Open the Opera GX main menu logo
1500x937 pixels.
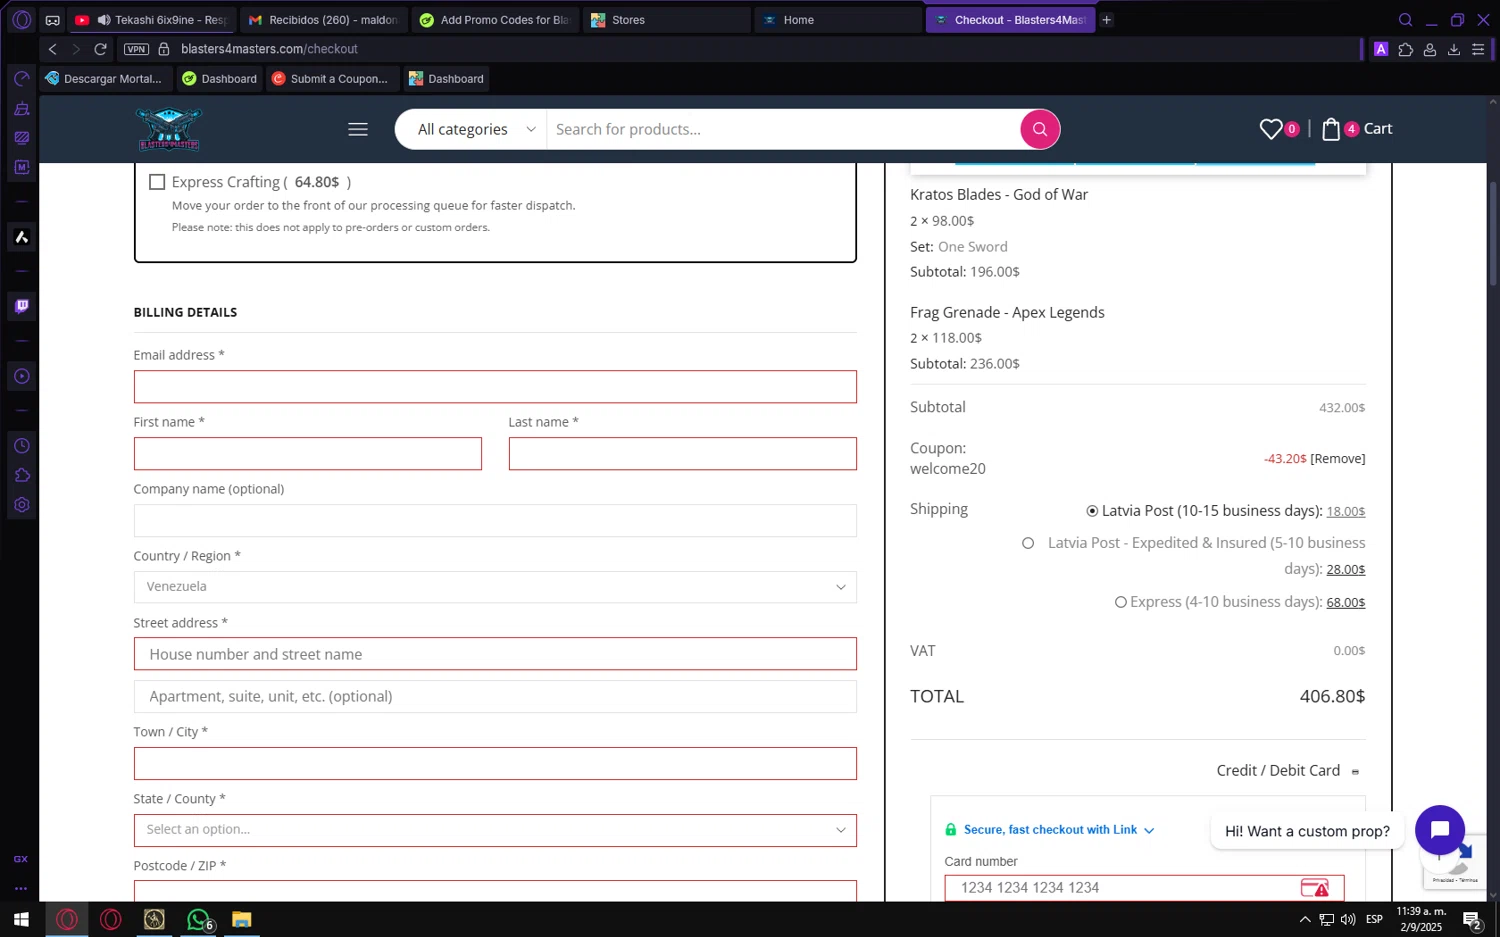(x=21, y=20)
